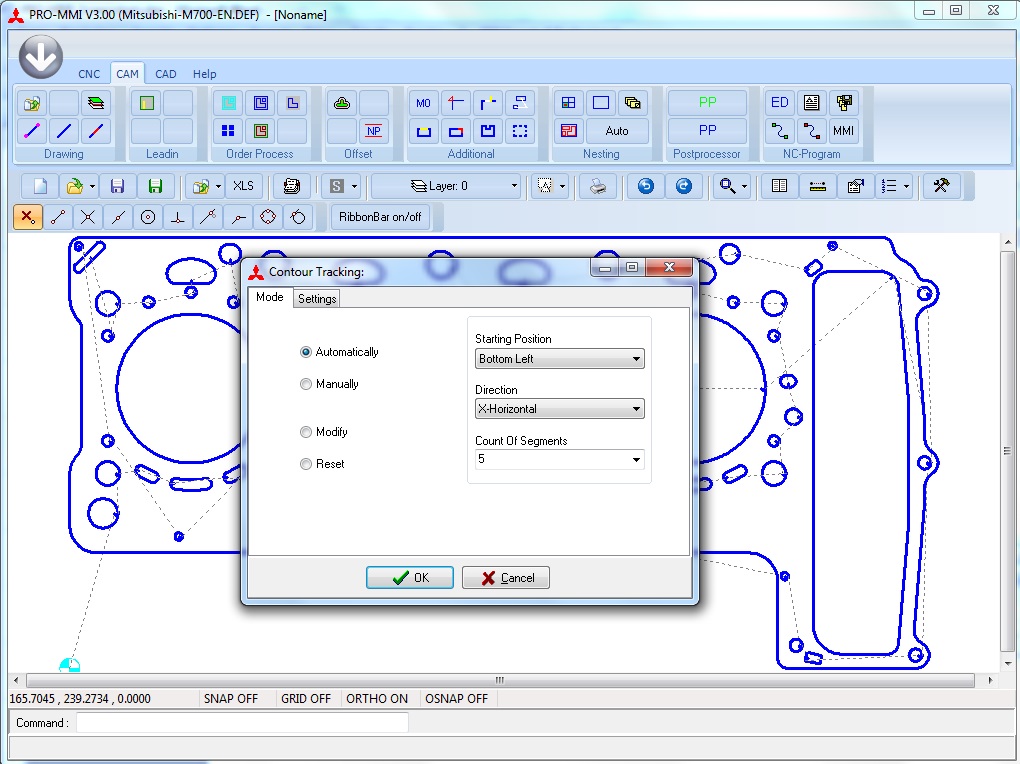Select the Manually tracking mode
The image size is (1020, 764).
coord(306,384)
